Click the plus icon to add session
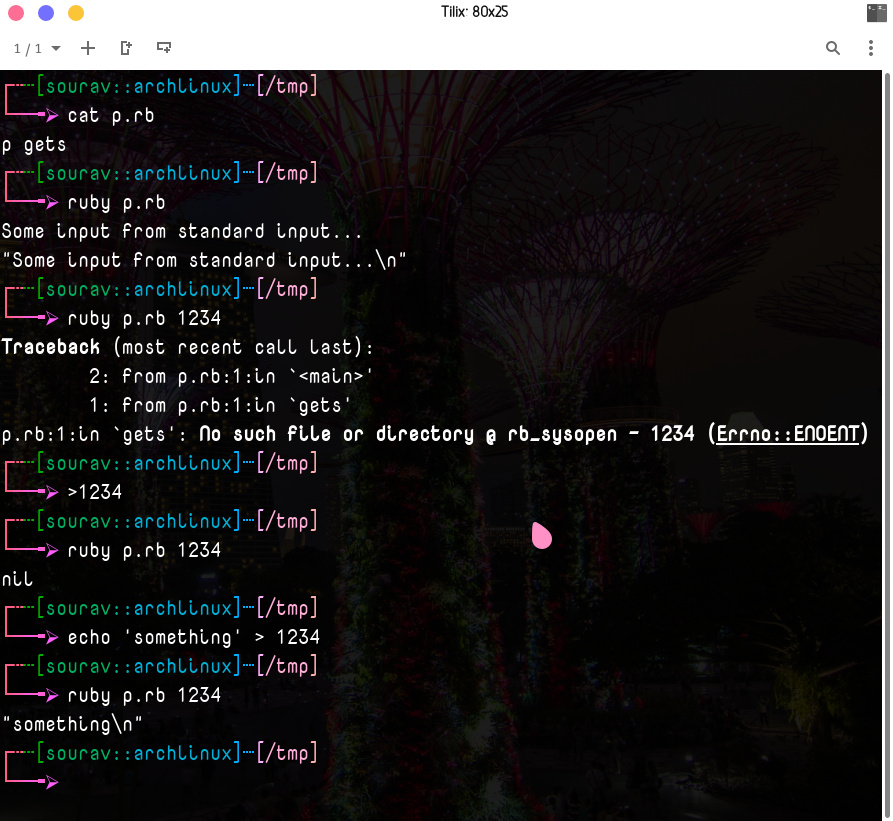 88,48
